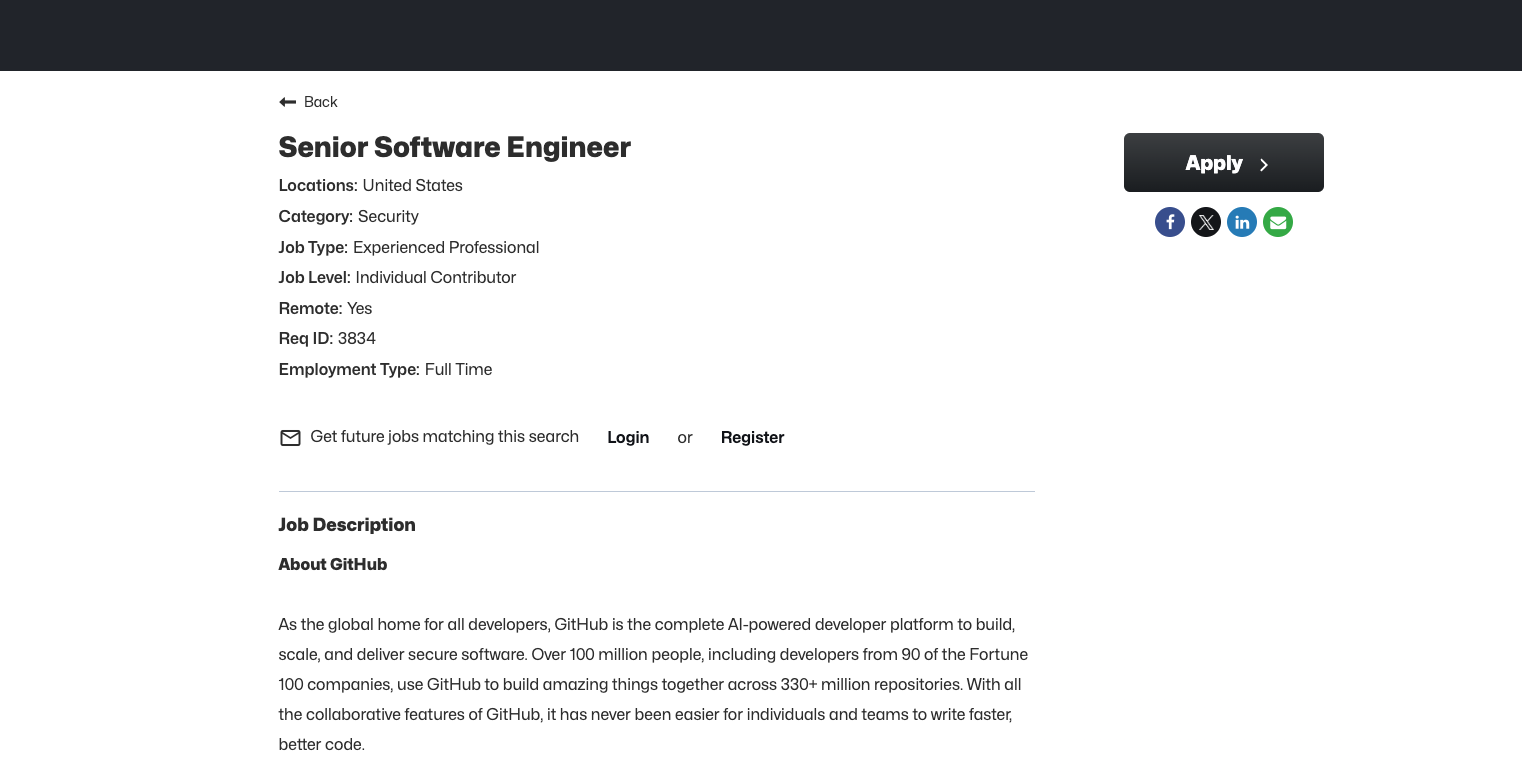The image size is (1522, 772).
Task: Share job on X (Twitter) icon
Action: pos(1206,222)
